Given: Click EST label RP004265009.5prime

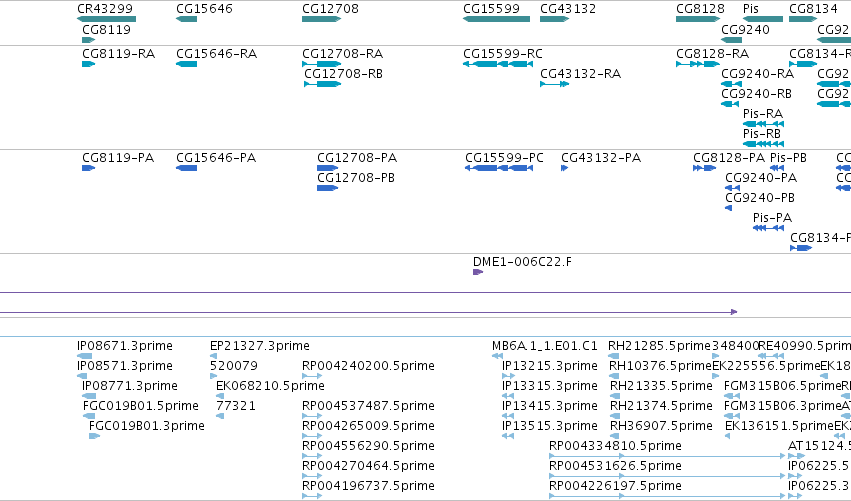Looking at the screenshot, I should 368,427.
